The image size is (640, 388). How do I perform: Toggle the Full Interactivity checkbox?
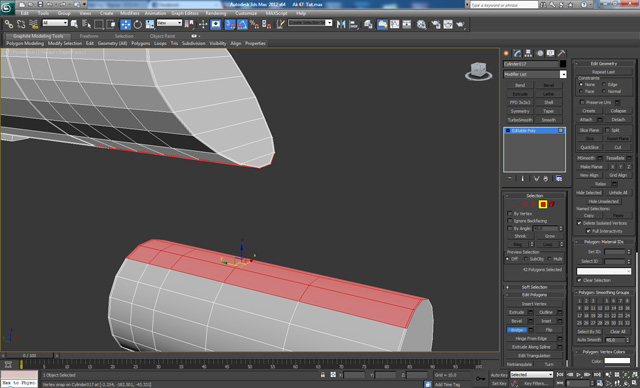click(x=588, y=231)
